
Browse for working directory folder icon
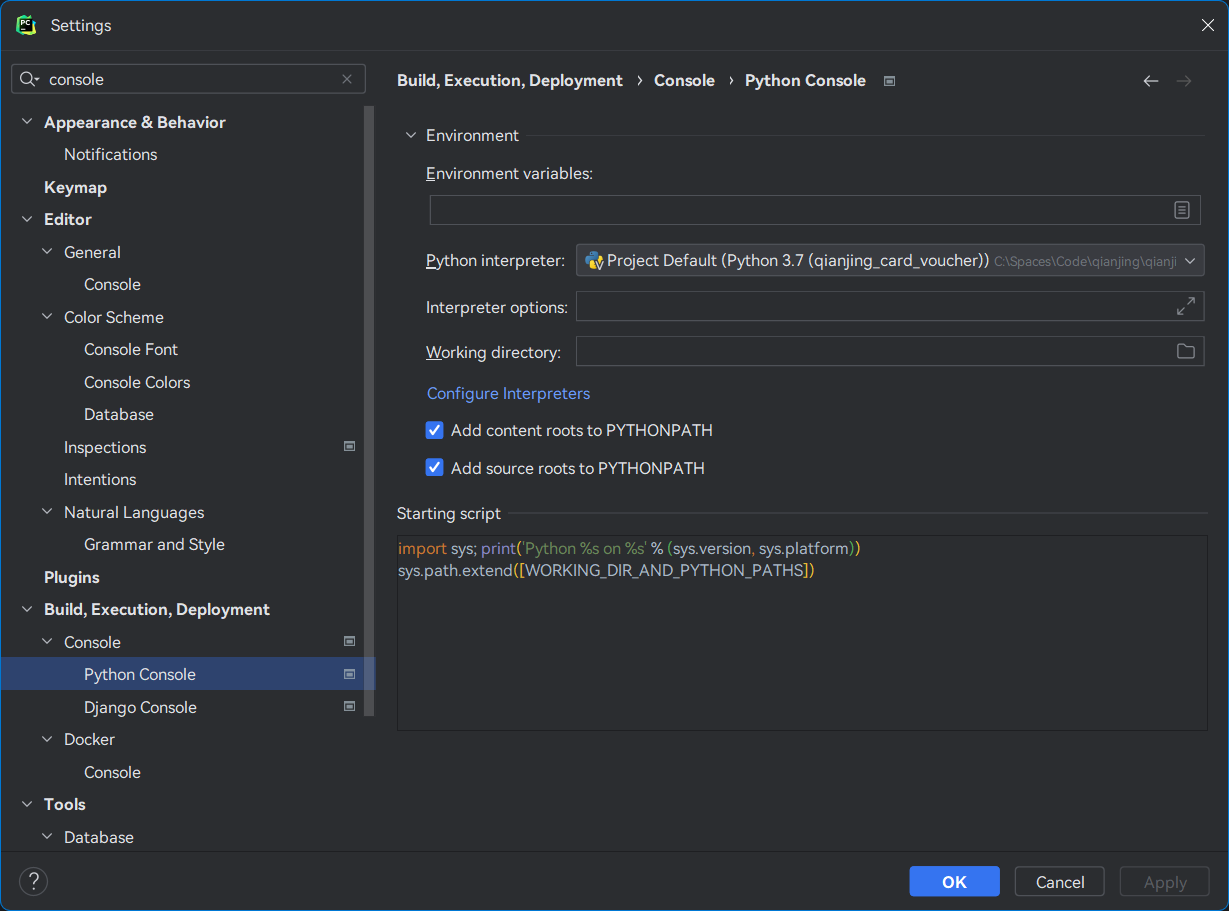pyautogui.click(x=1186, y=351)
